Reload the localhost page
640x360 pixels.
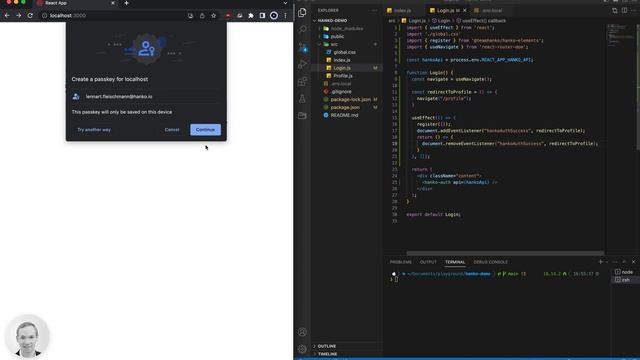(30, 16)
